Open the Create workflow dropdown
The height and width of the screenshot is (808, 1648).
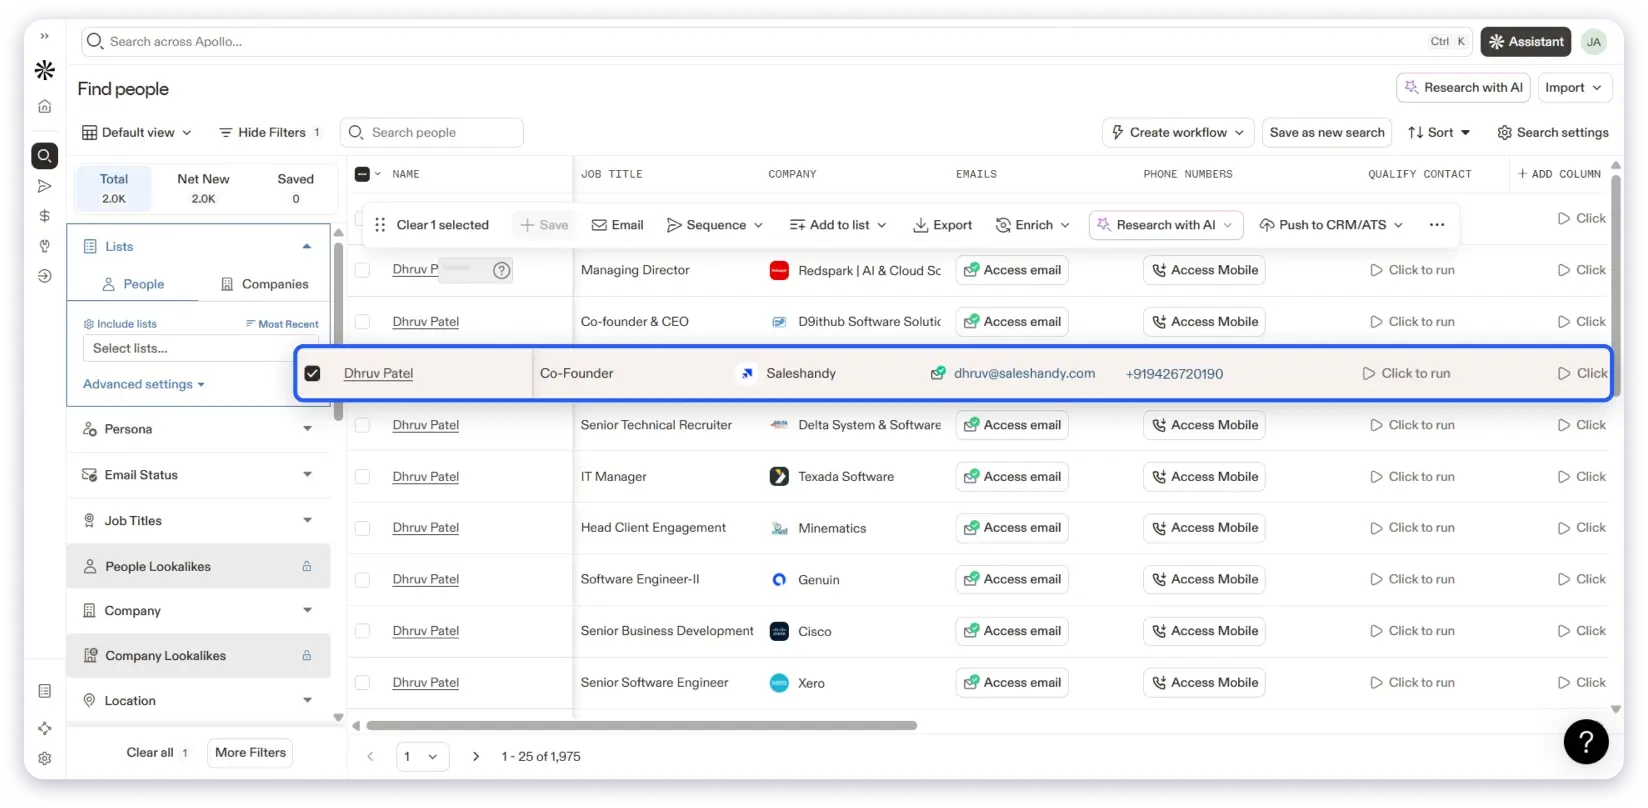pyautogui.click(x=1178, y=132)
